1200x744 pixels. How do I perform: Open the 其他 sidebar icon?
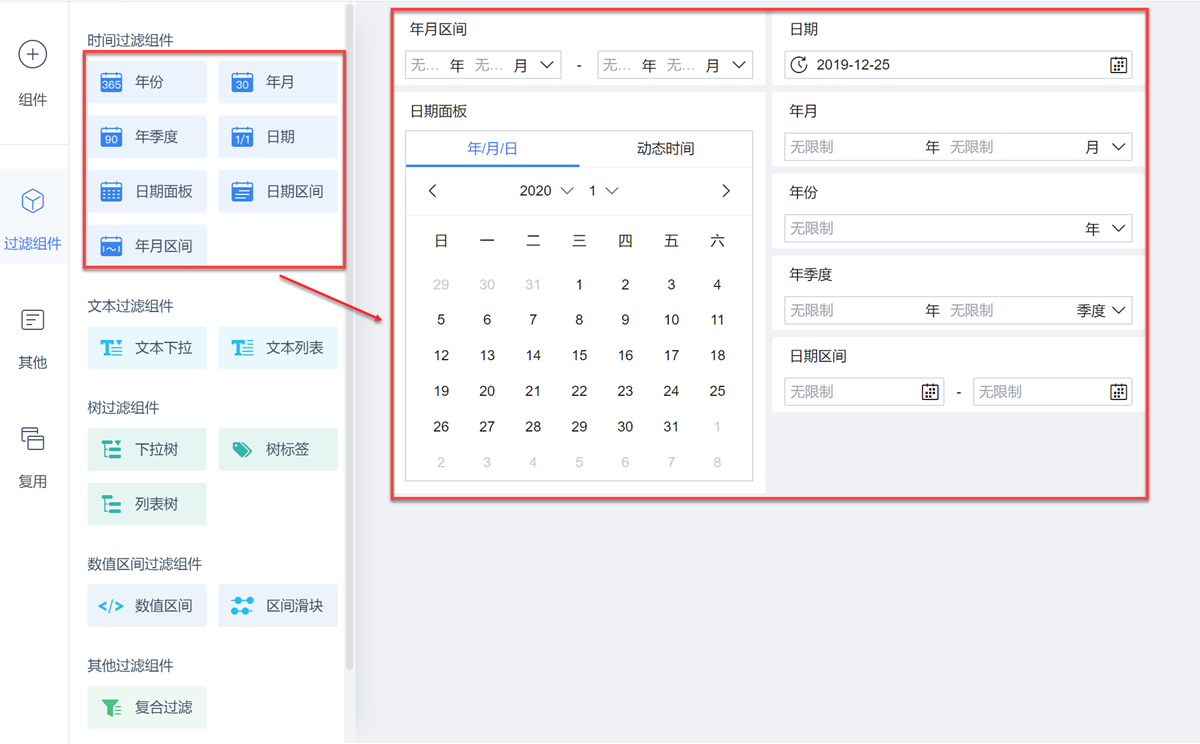[33, 320]
